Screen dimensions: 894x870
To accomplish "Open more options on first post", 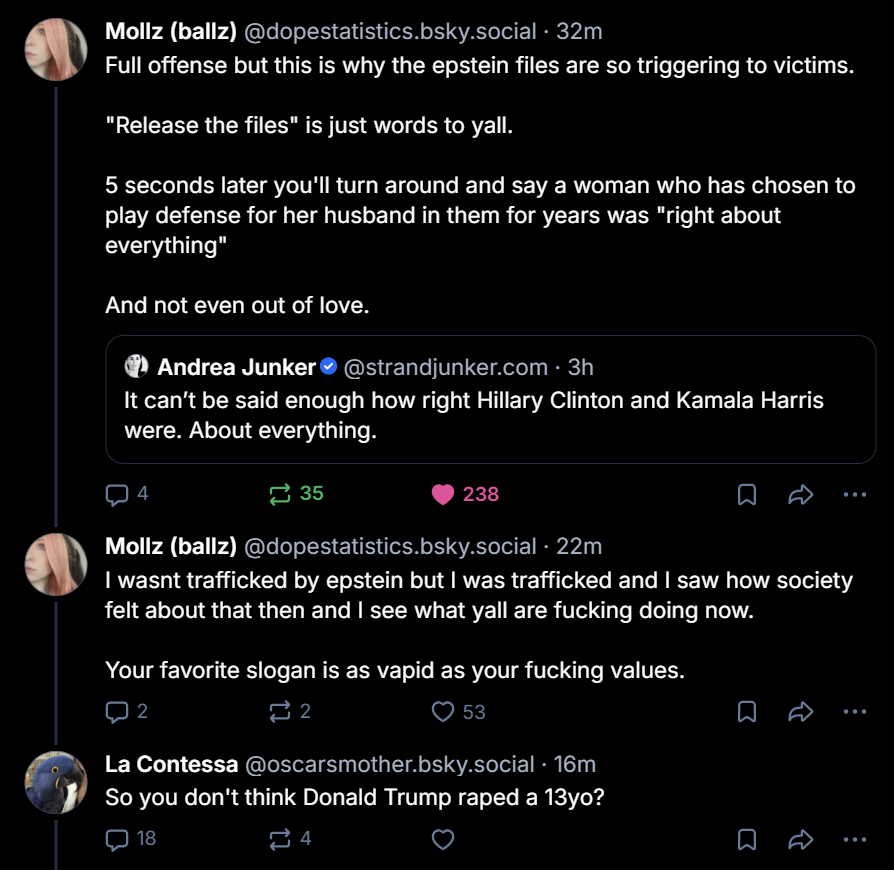I will (854, 494).
